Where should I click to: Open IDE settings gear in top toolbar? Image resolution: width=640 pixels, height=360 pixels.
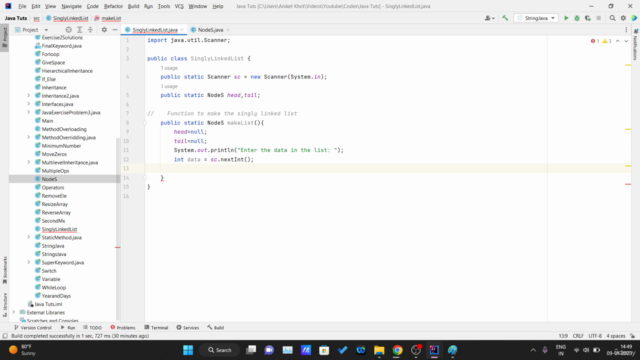623,18
